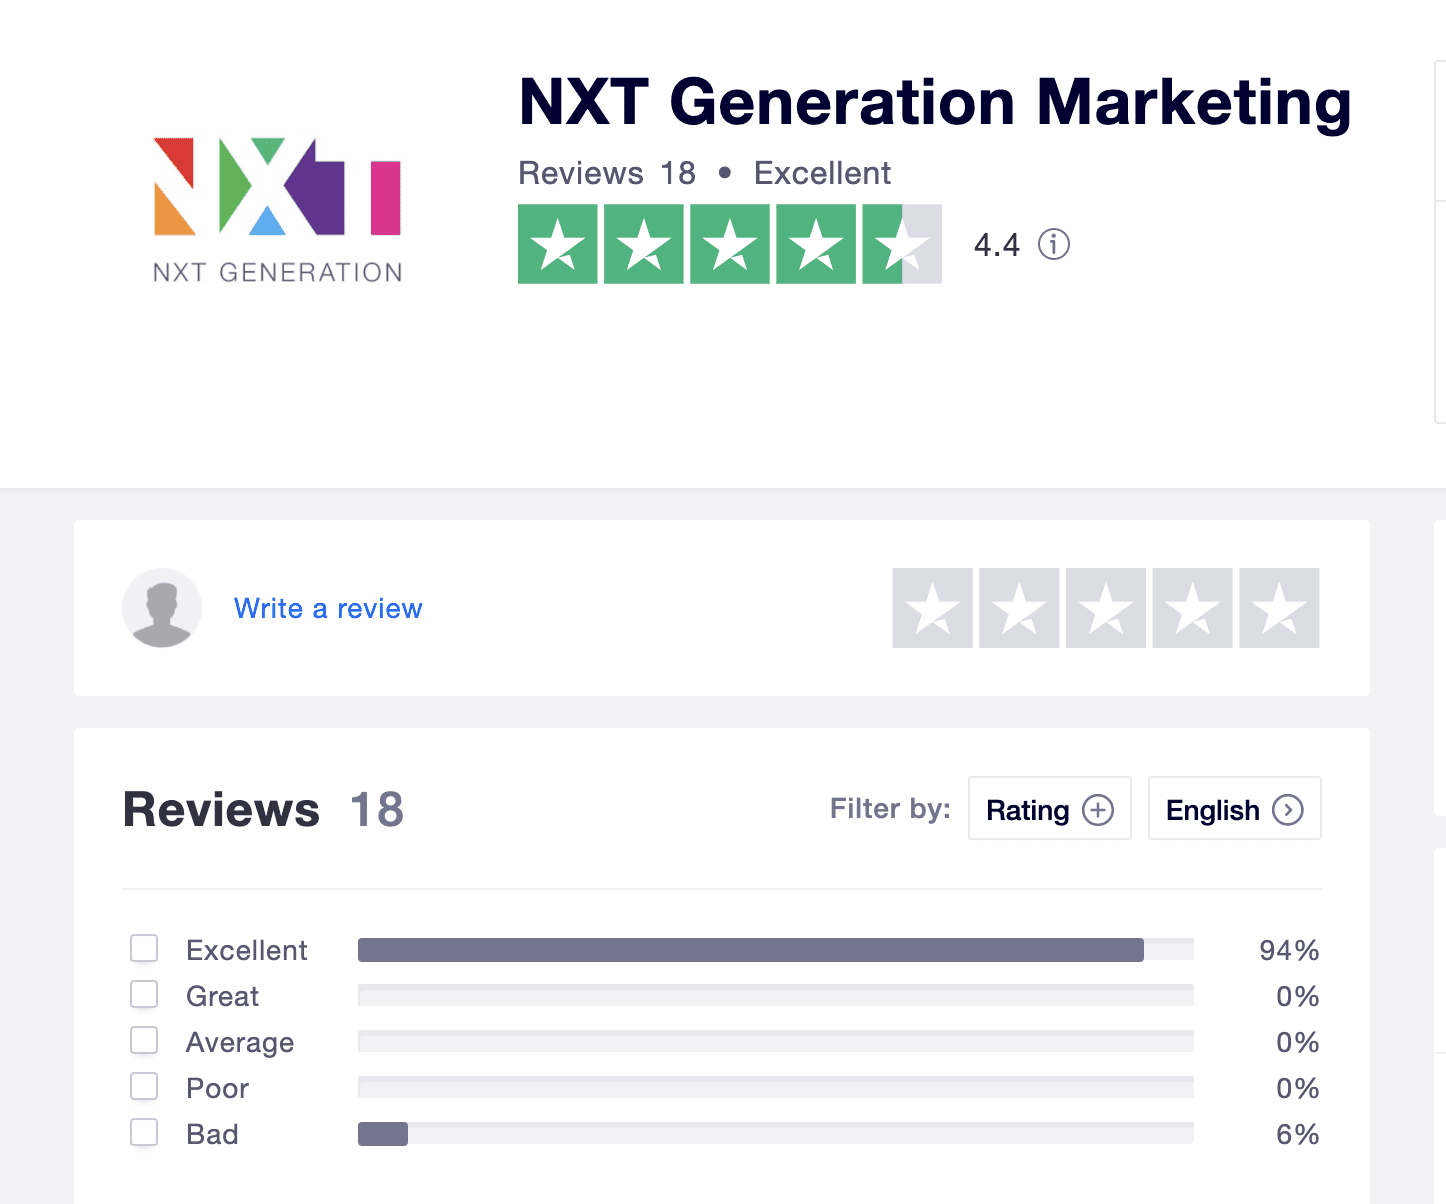Tick the Bad filter checkbox
Viewport: 1446px width, 1204px height.
click(x=144, y=1132)
